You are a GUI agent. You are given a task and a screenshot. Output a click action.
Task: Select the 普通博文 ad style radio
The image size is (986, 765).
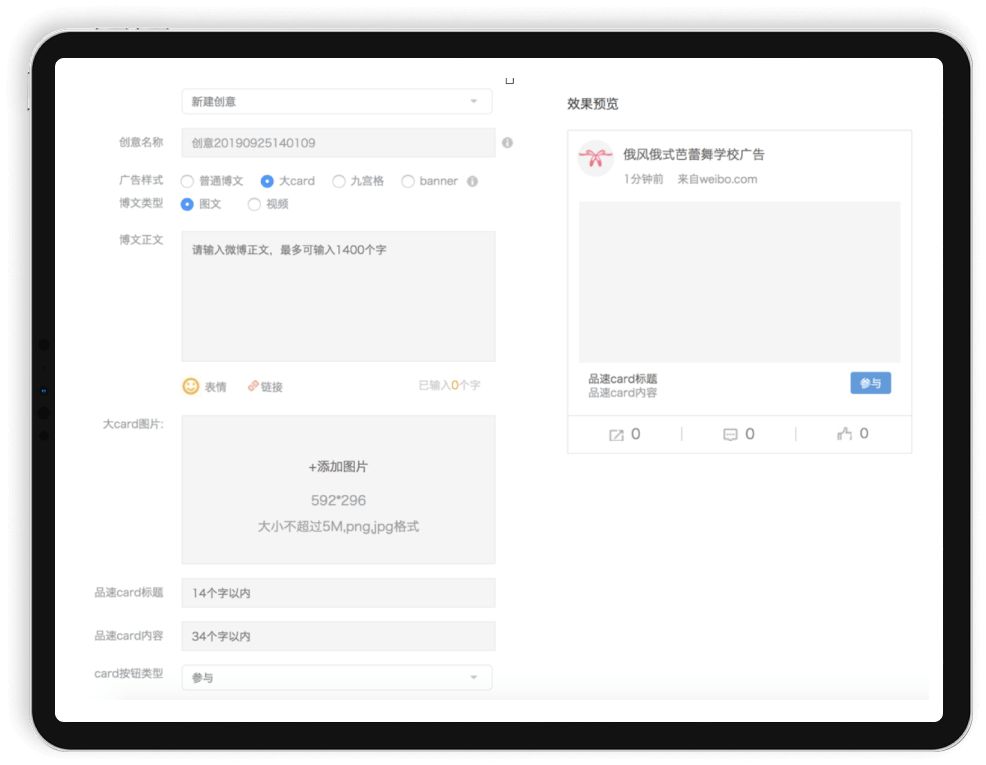click(187, 182)
